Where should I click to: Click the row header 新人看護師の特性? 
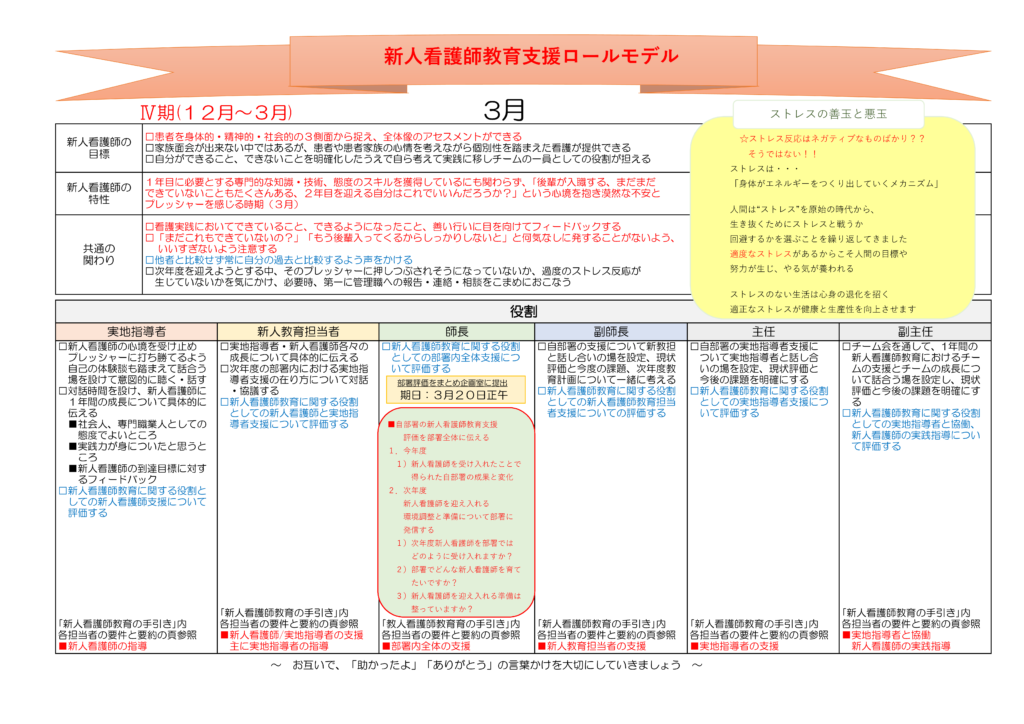[99, 193]
